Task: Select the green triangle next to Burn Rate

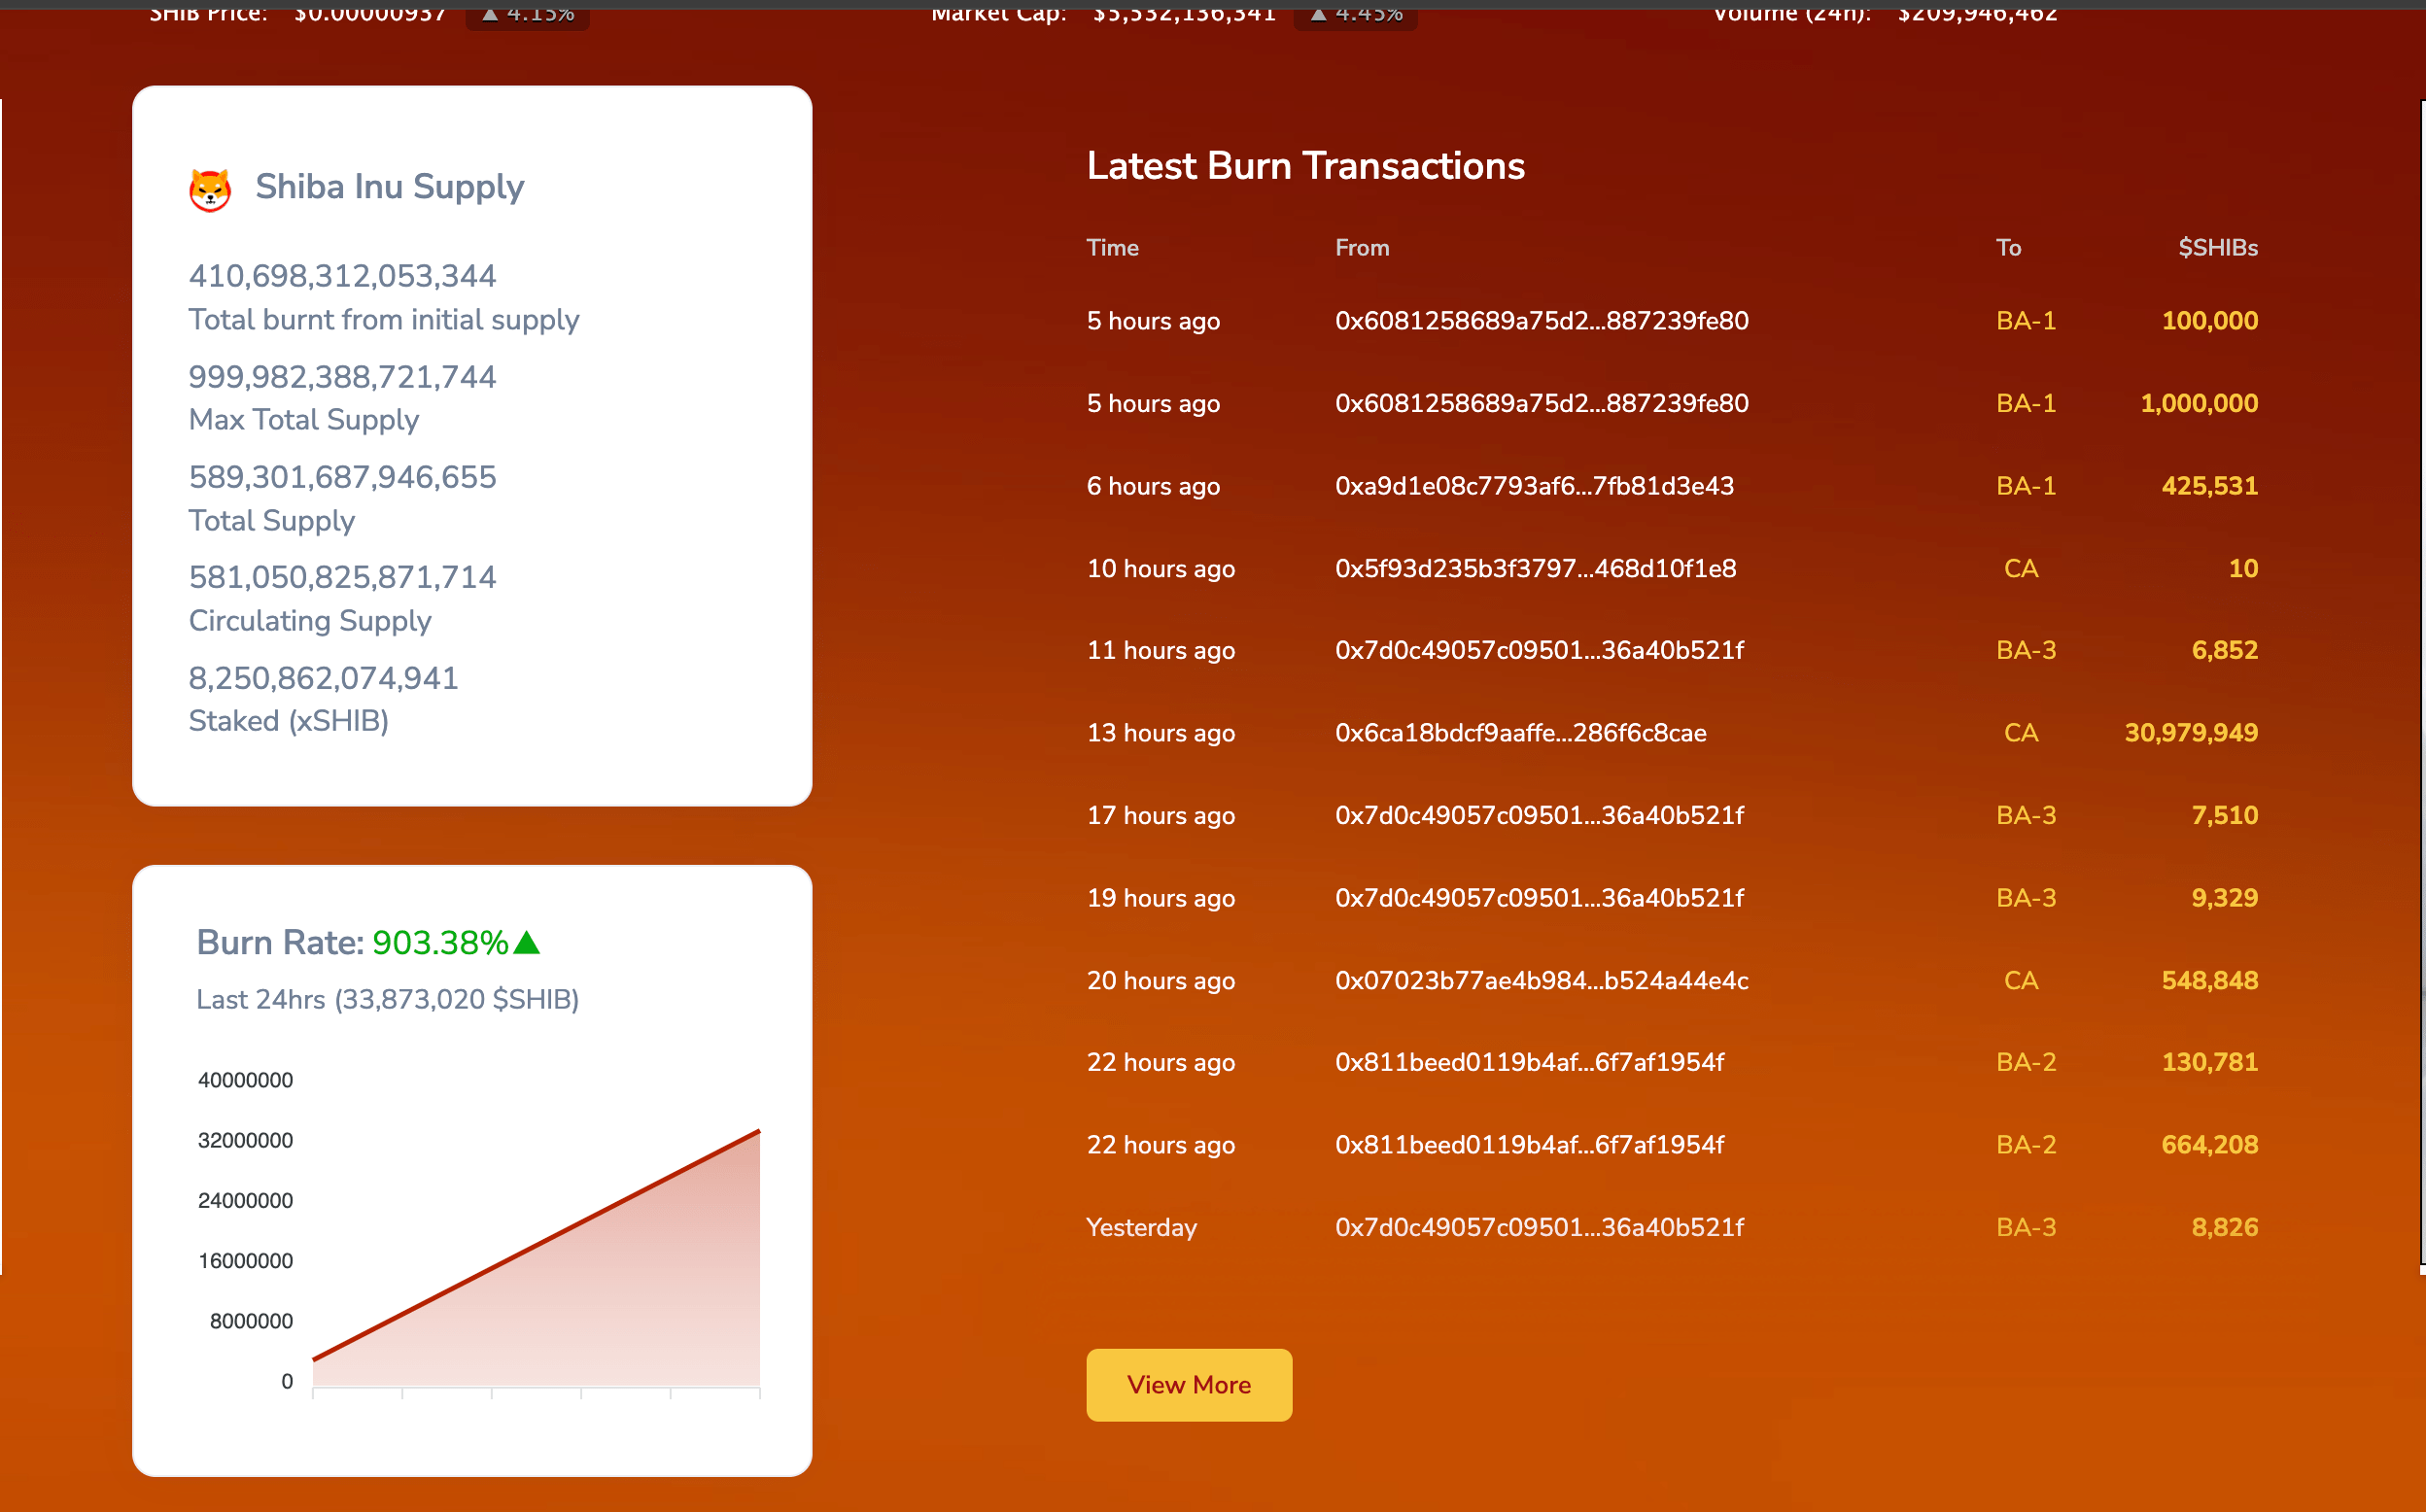Action: [527, 941]
